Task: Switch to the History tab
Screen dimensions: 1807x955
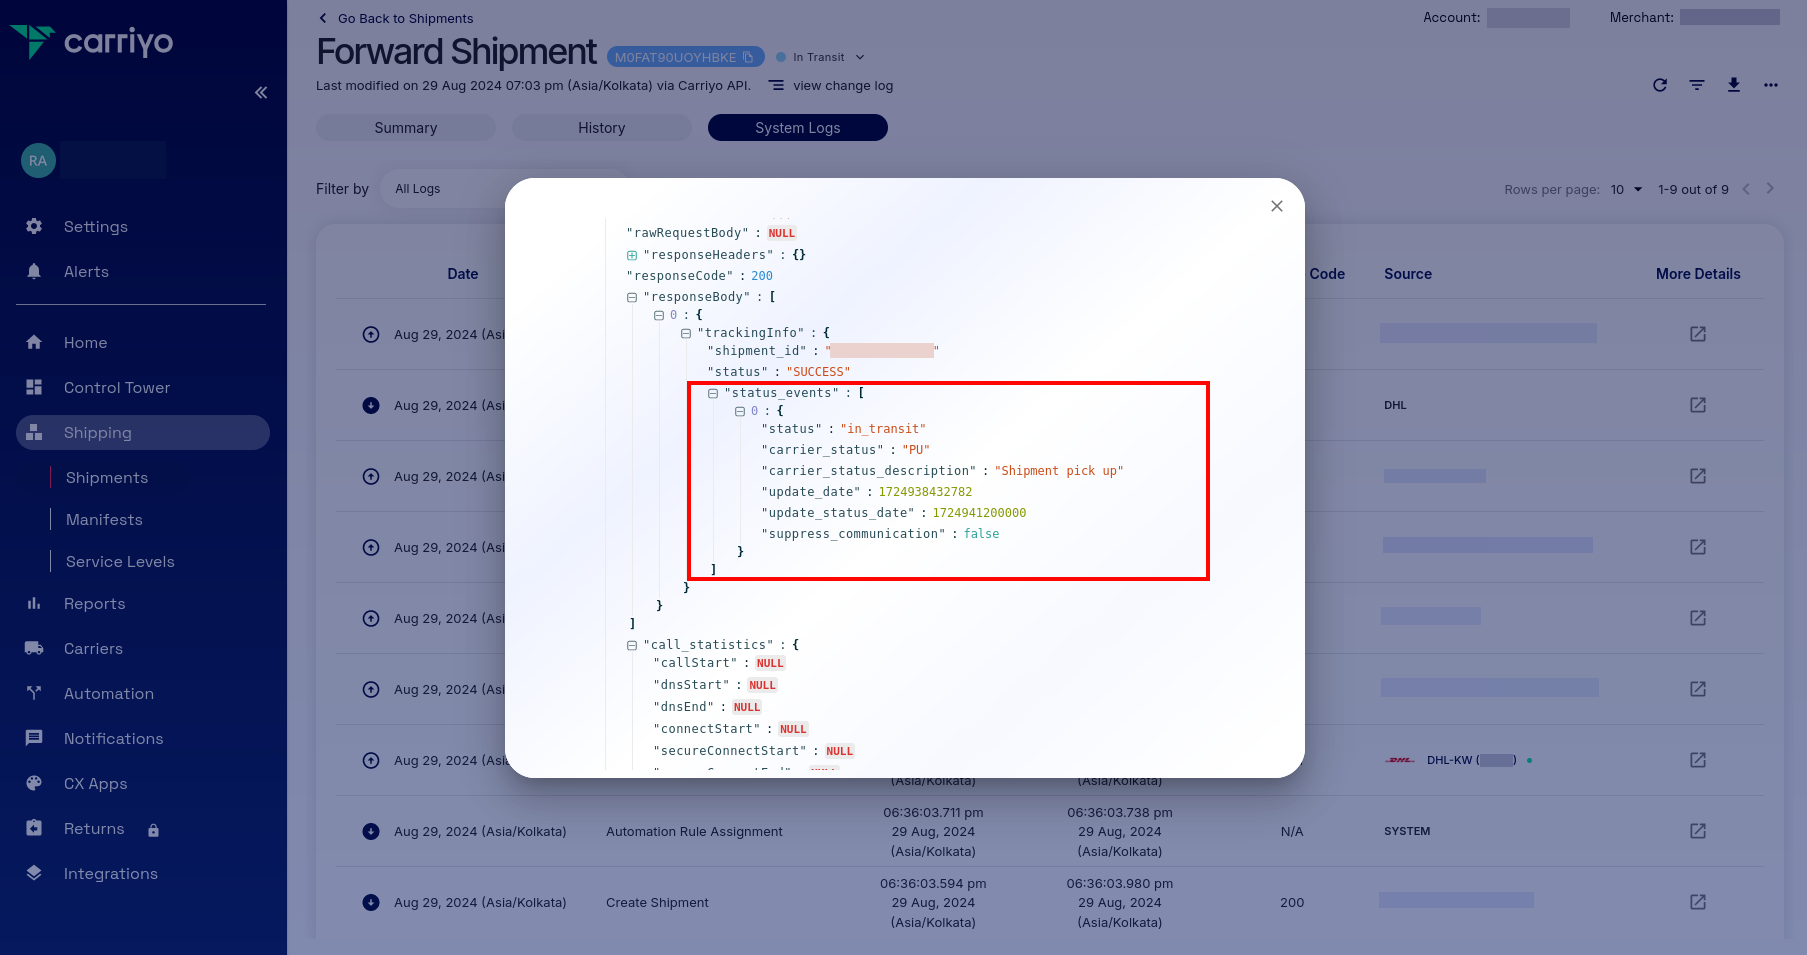Action: [601, 128]
